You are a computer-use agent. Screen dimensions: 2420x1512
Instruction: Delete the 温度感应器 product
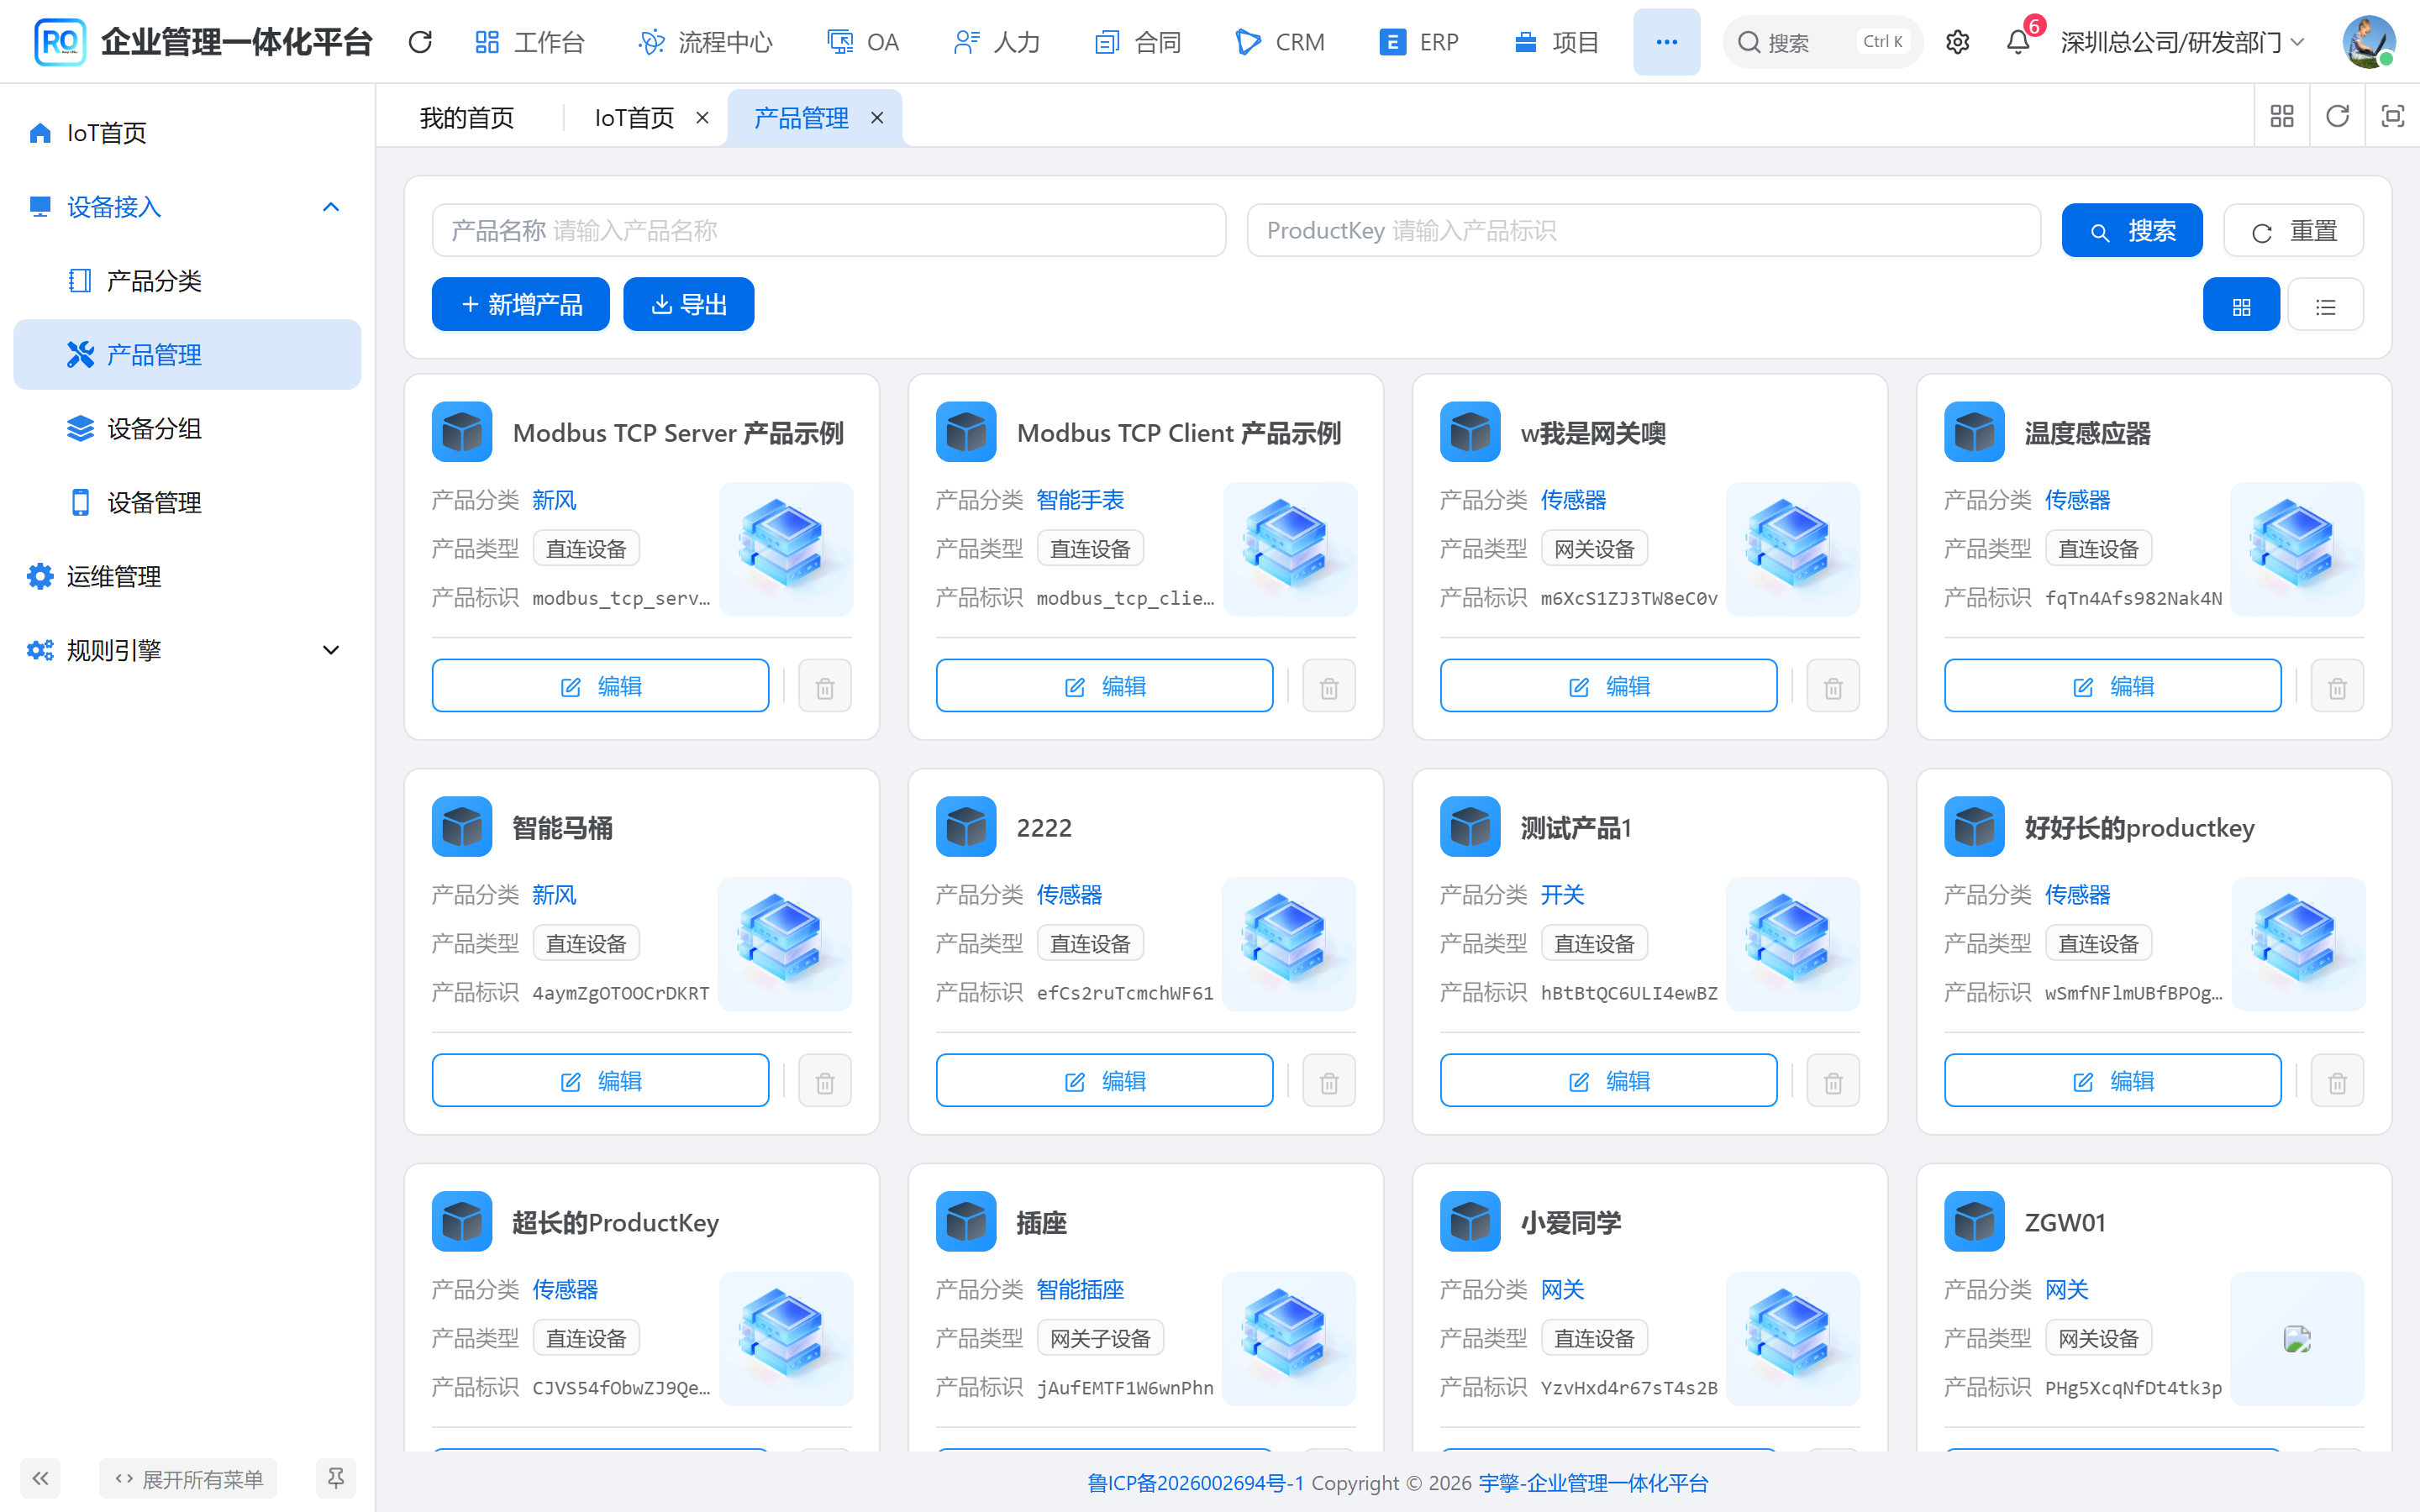click(2337, 687)
